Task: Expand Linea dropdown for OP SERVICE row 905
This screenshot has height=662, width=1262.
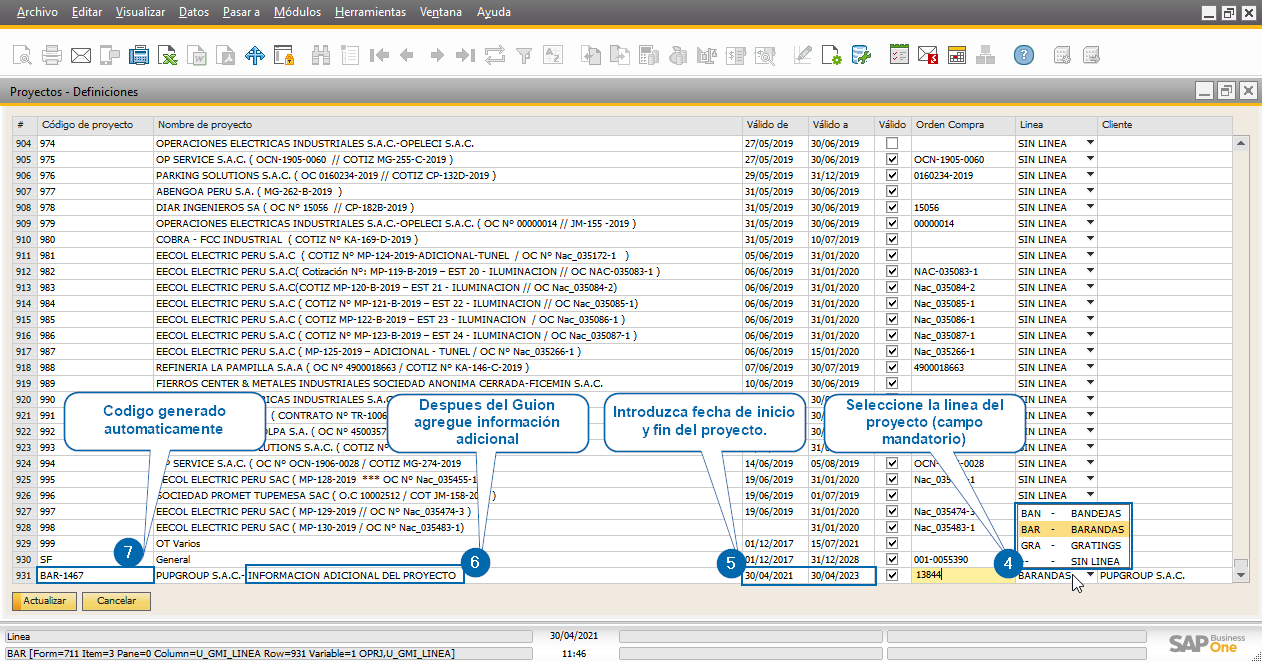Action: pos(1090,159)
